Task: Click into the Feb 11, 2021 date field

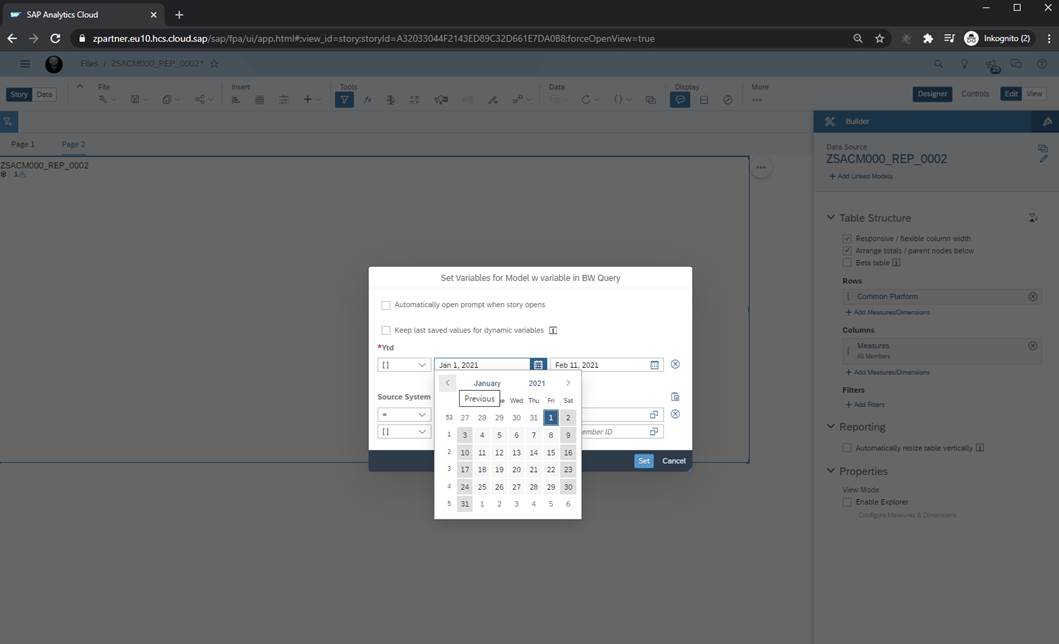Action: coord(598,365)
